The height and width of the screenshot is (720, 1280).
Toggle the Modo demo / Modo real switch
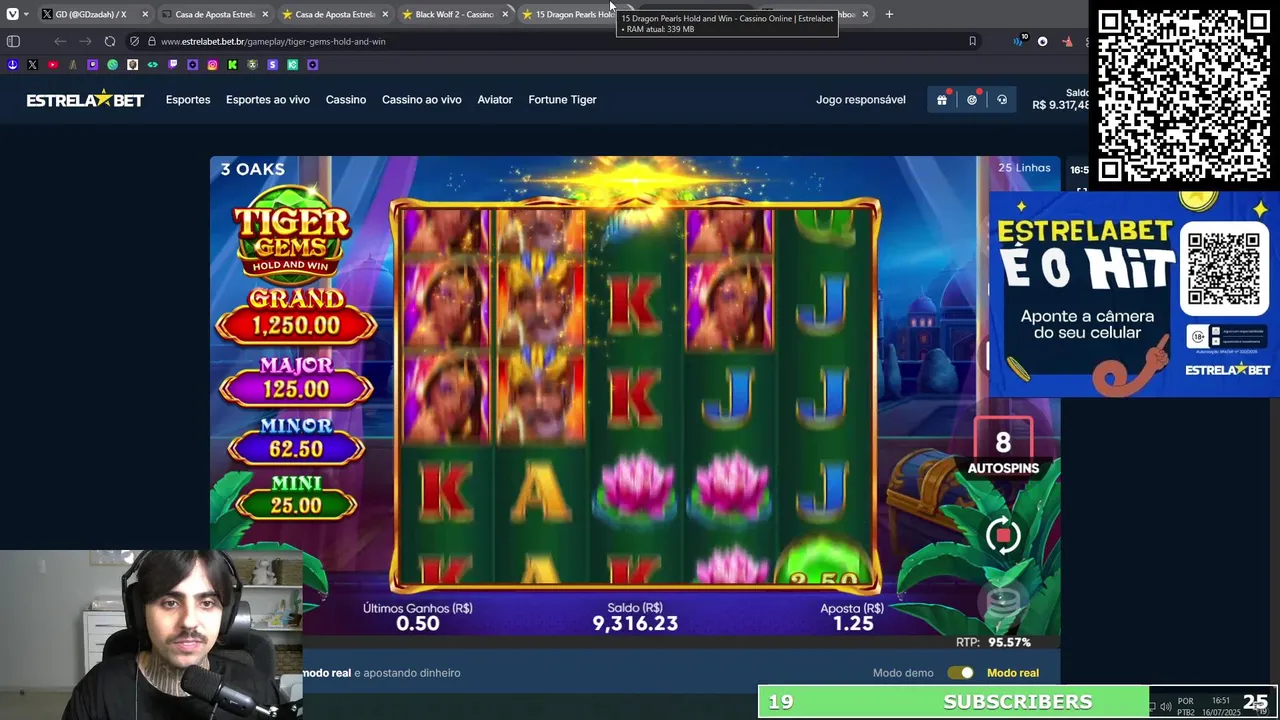point(960,673)
